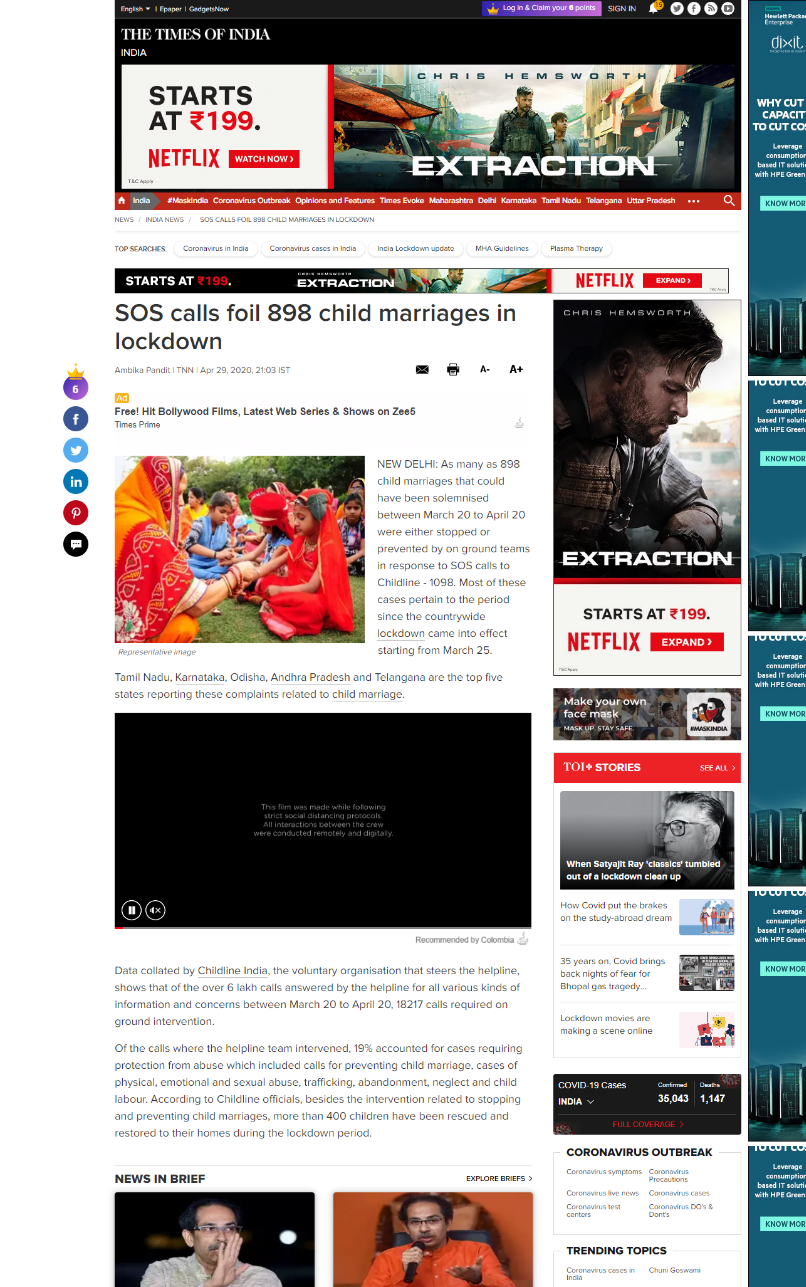Email this article using the envelope icon
The image size is (806, 1287).
point(422,370)
